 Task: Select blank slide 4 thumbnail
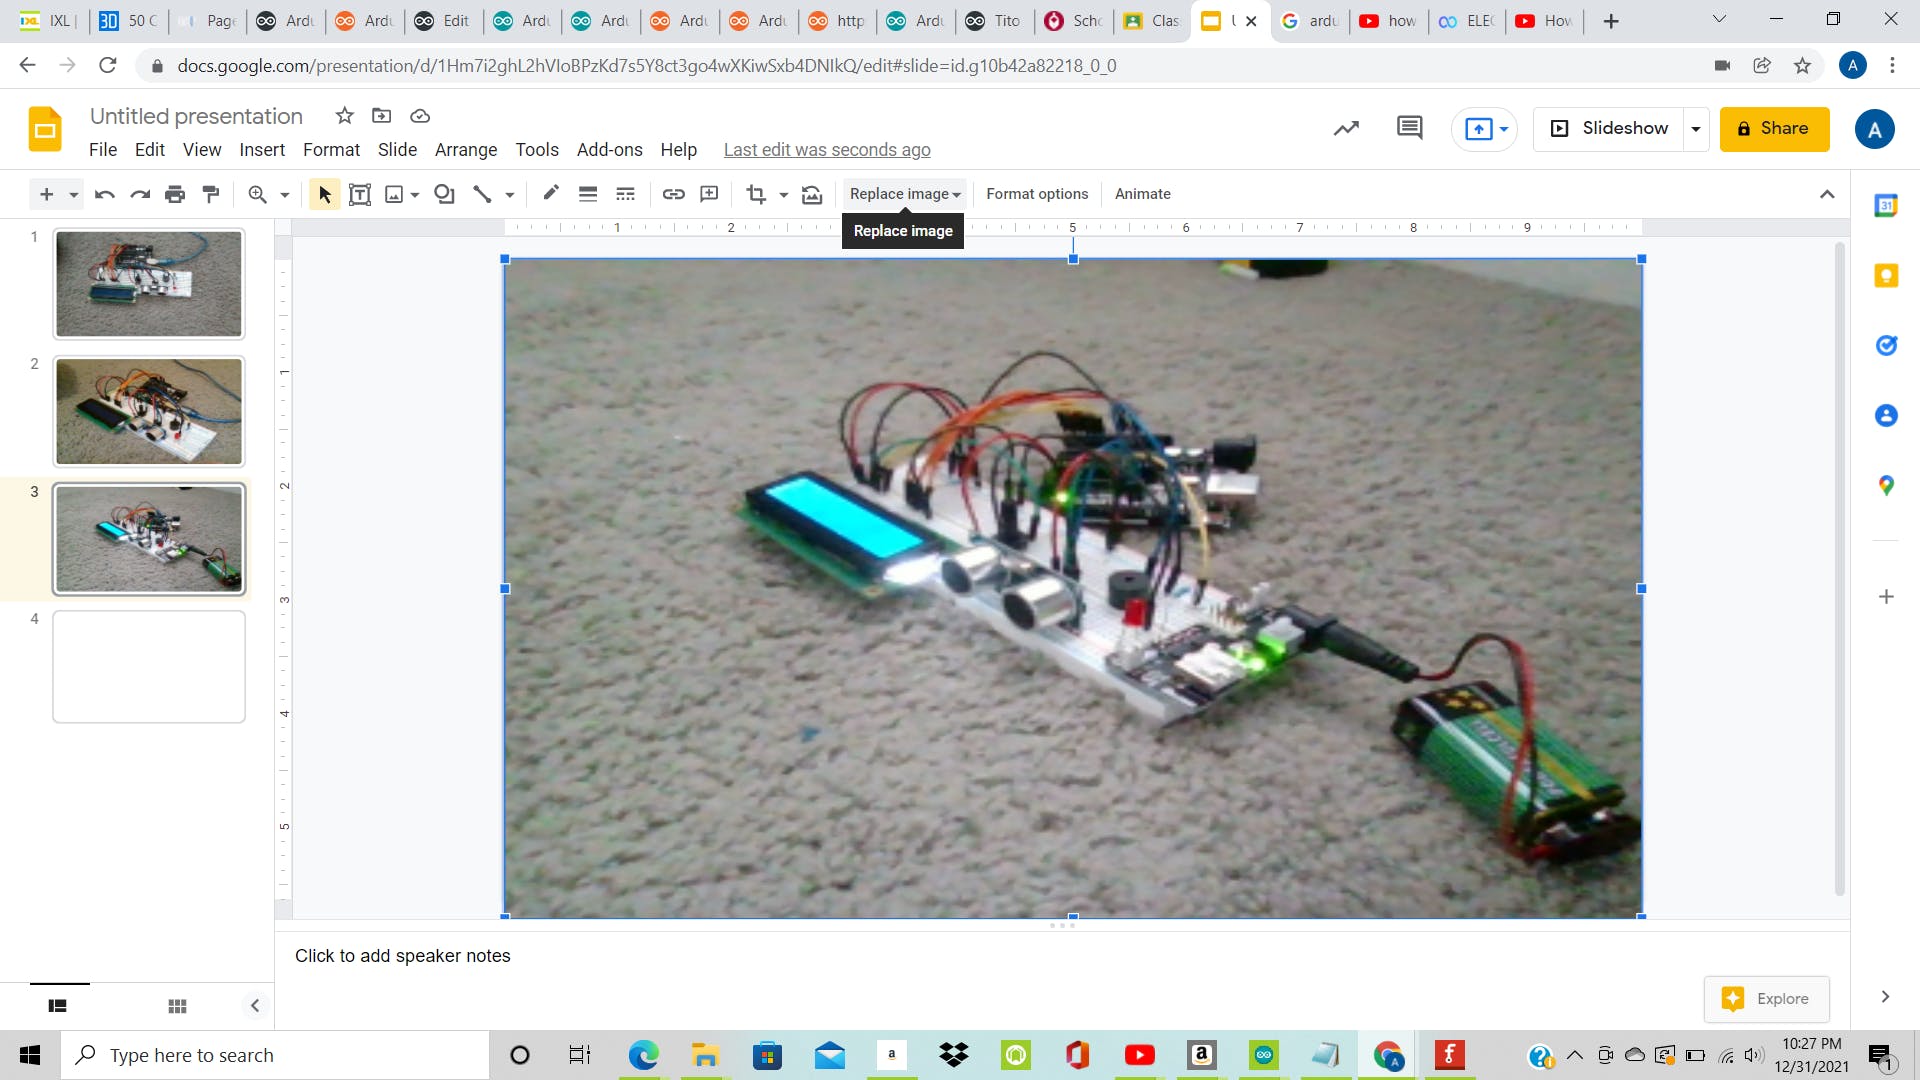click(149, 667)
